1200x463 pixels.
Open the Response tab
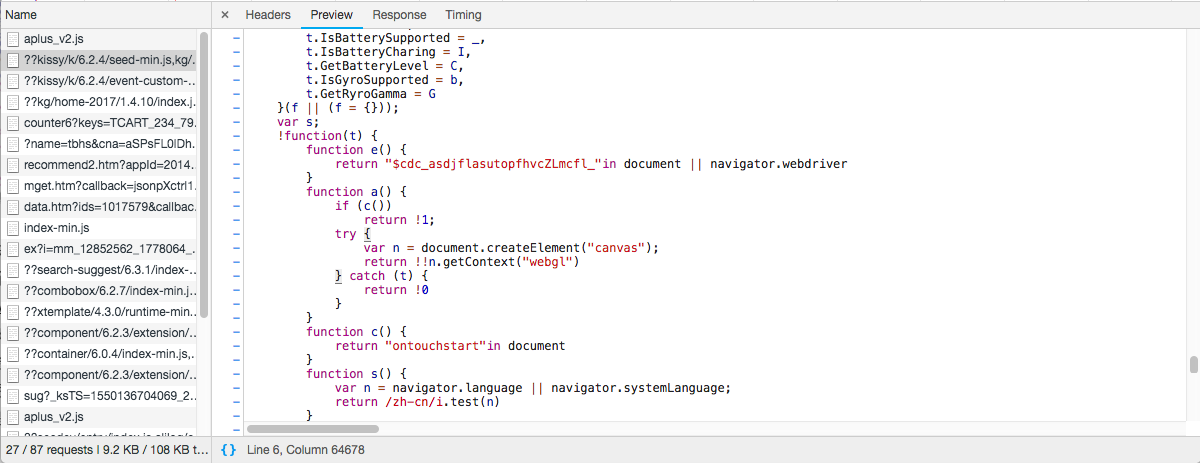[399, 15]
